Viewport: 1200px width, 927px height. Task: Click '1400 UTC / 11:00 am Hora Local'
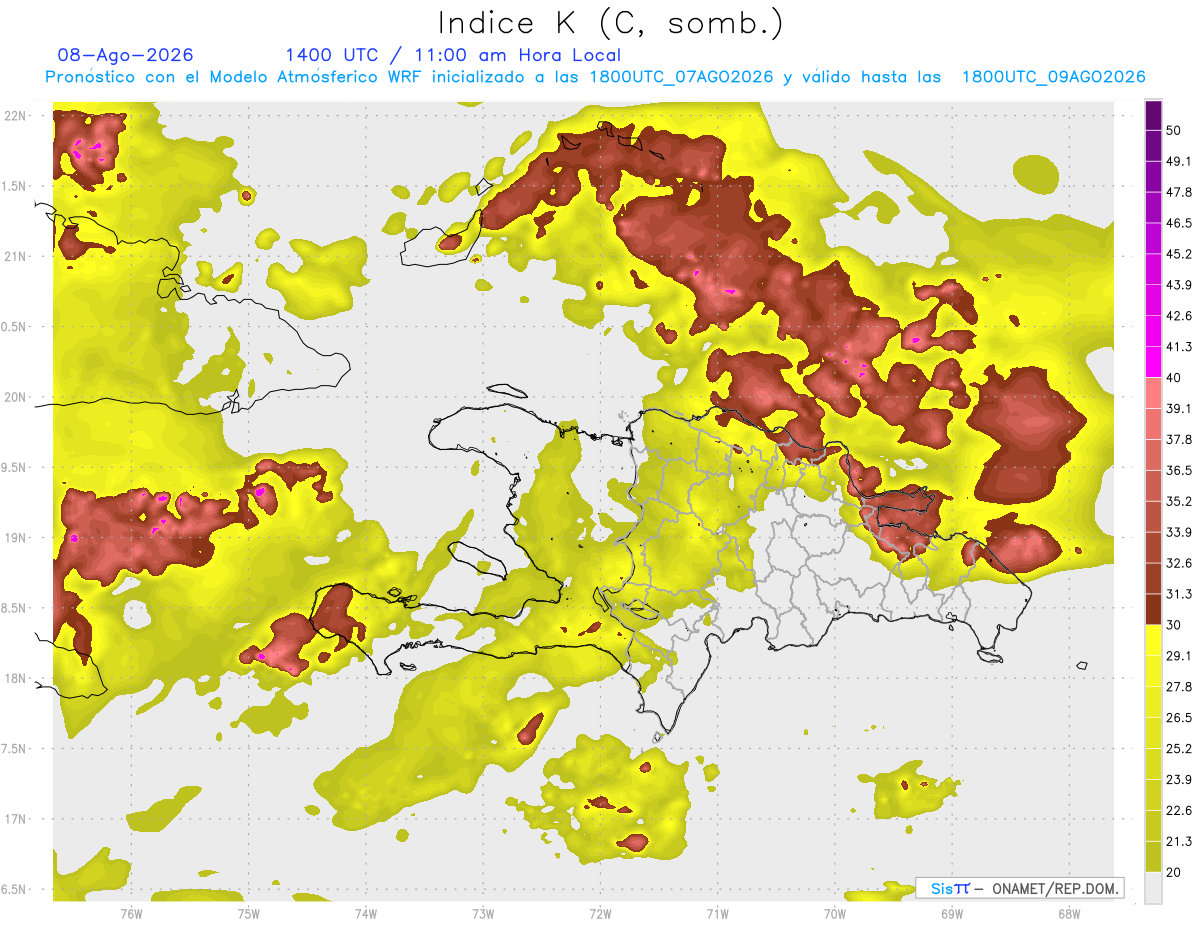coord(453,55)
